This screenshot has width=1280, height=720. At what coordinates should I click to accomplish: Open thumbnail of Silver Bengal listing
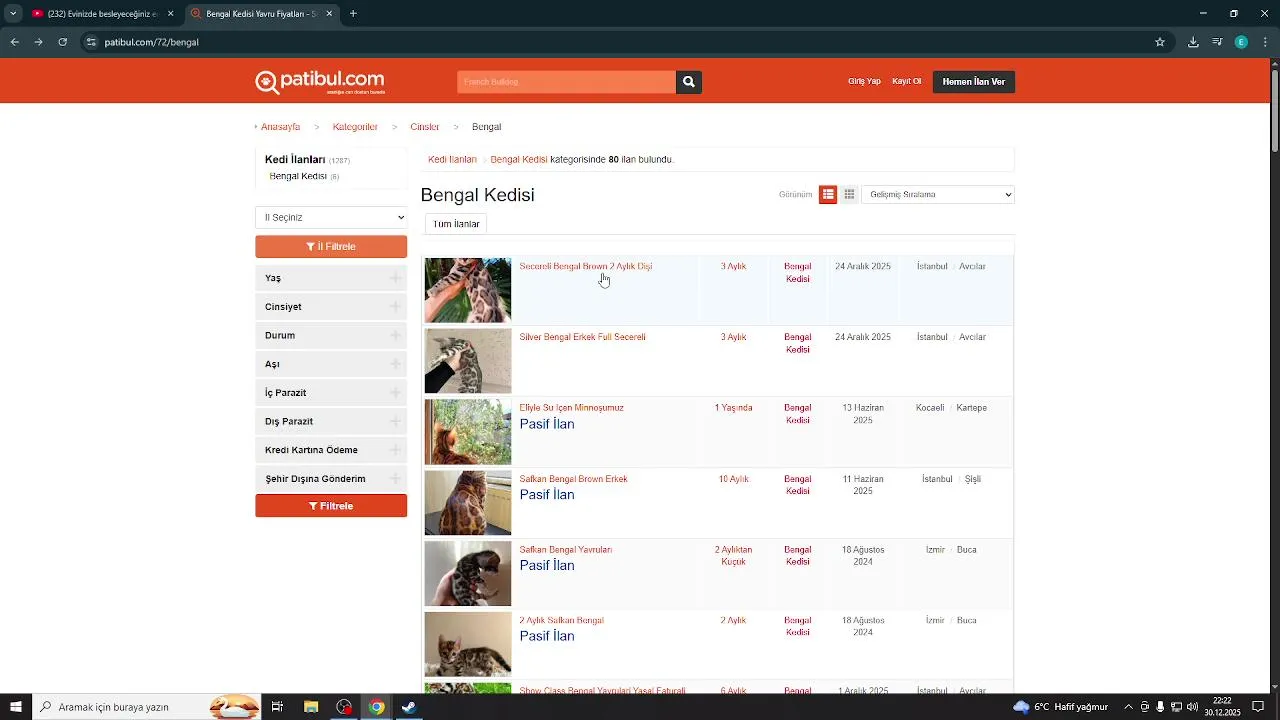[x=467, y=361]
